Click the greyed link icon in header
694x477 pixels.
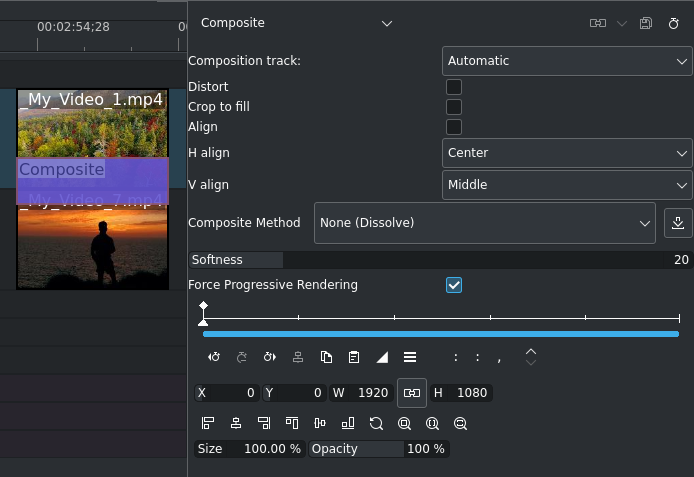pyautogui.click(x=598, y=23)
